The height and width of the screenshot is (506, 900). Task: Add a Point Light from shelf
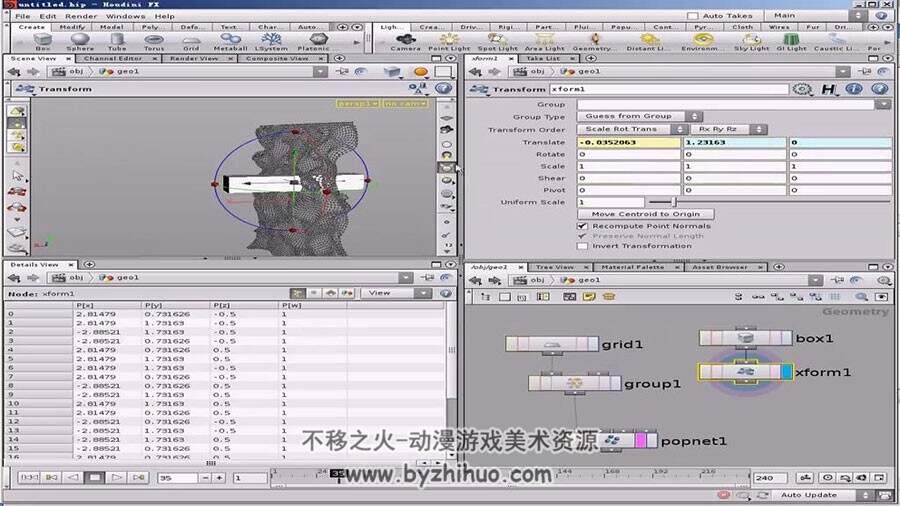point(449,41)
